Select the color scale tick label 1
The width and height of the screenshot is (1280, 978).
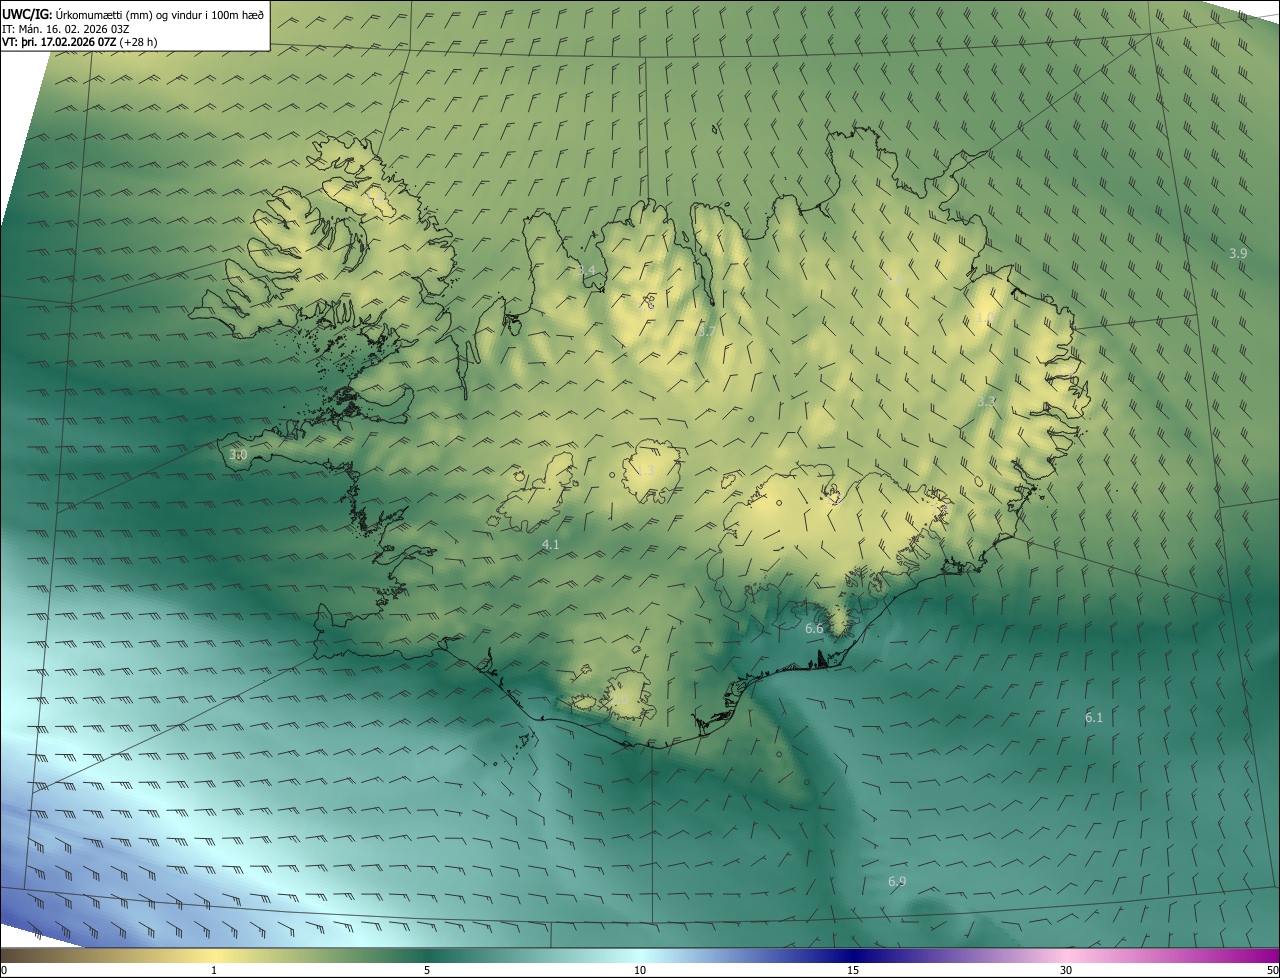214,971
